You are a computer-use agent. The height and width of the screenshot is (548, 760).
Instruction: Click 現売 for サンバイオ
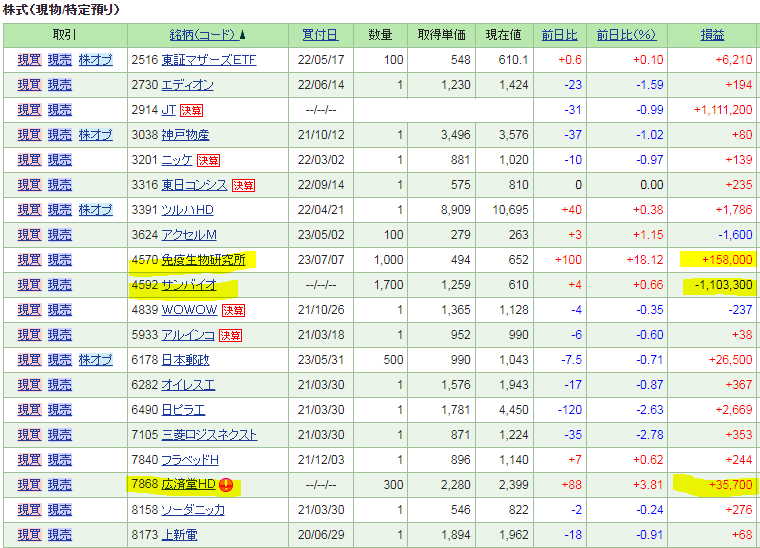pos(60,285)
